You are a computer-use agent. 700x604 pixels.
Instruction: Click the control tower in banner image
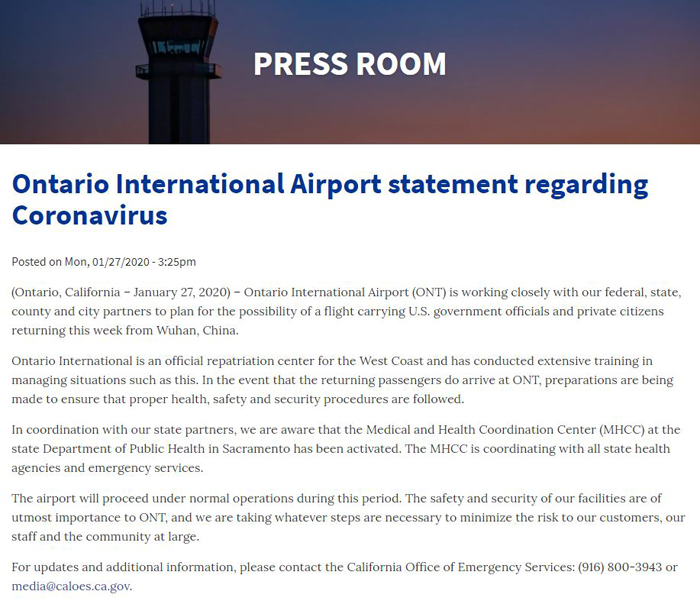click(178, 72)
